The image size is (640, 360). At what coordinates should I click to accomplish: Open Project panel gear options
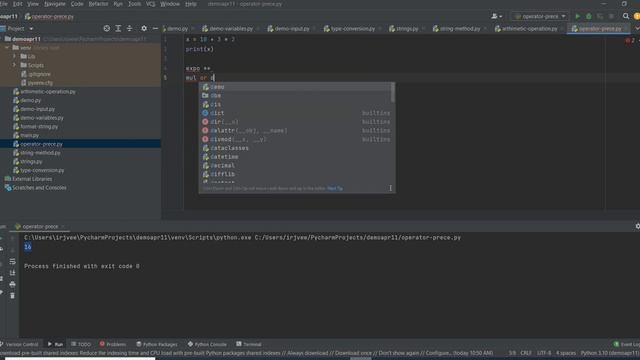144,29
